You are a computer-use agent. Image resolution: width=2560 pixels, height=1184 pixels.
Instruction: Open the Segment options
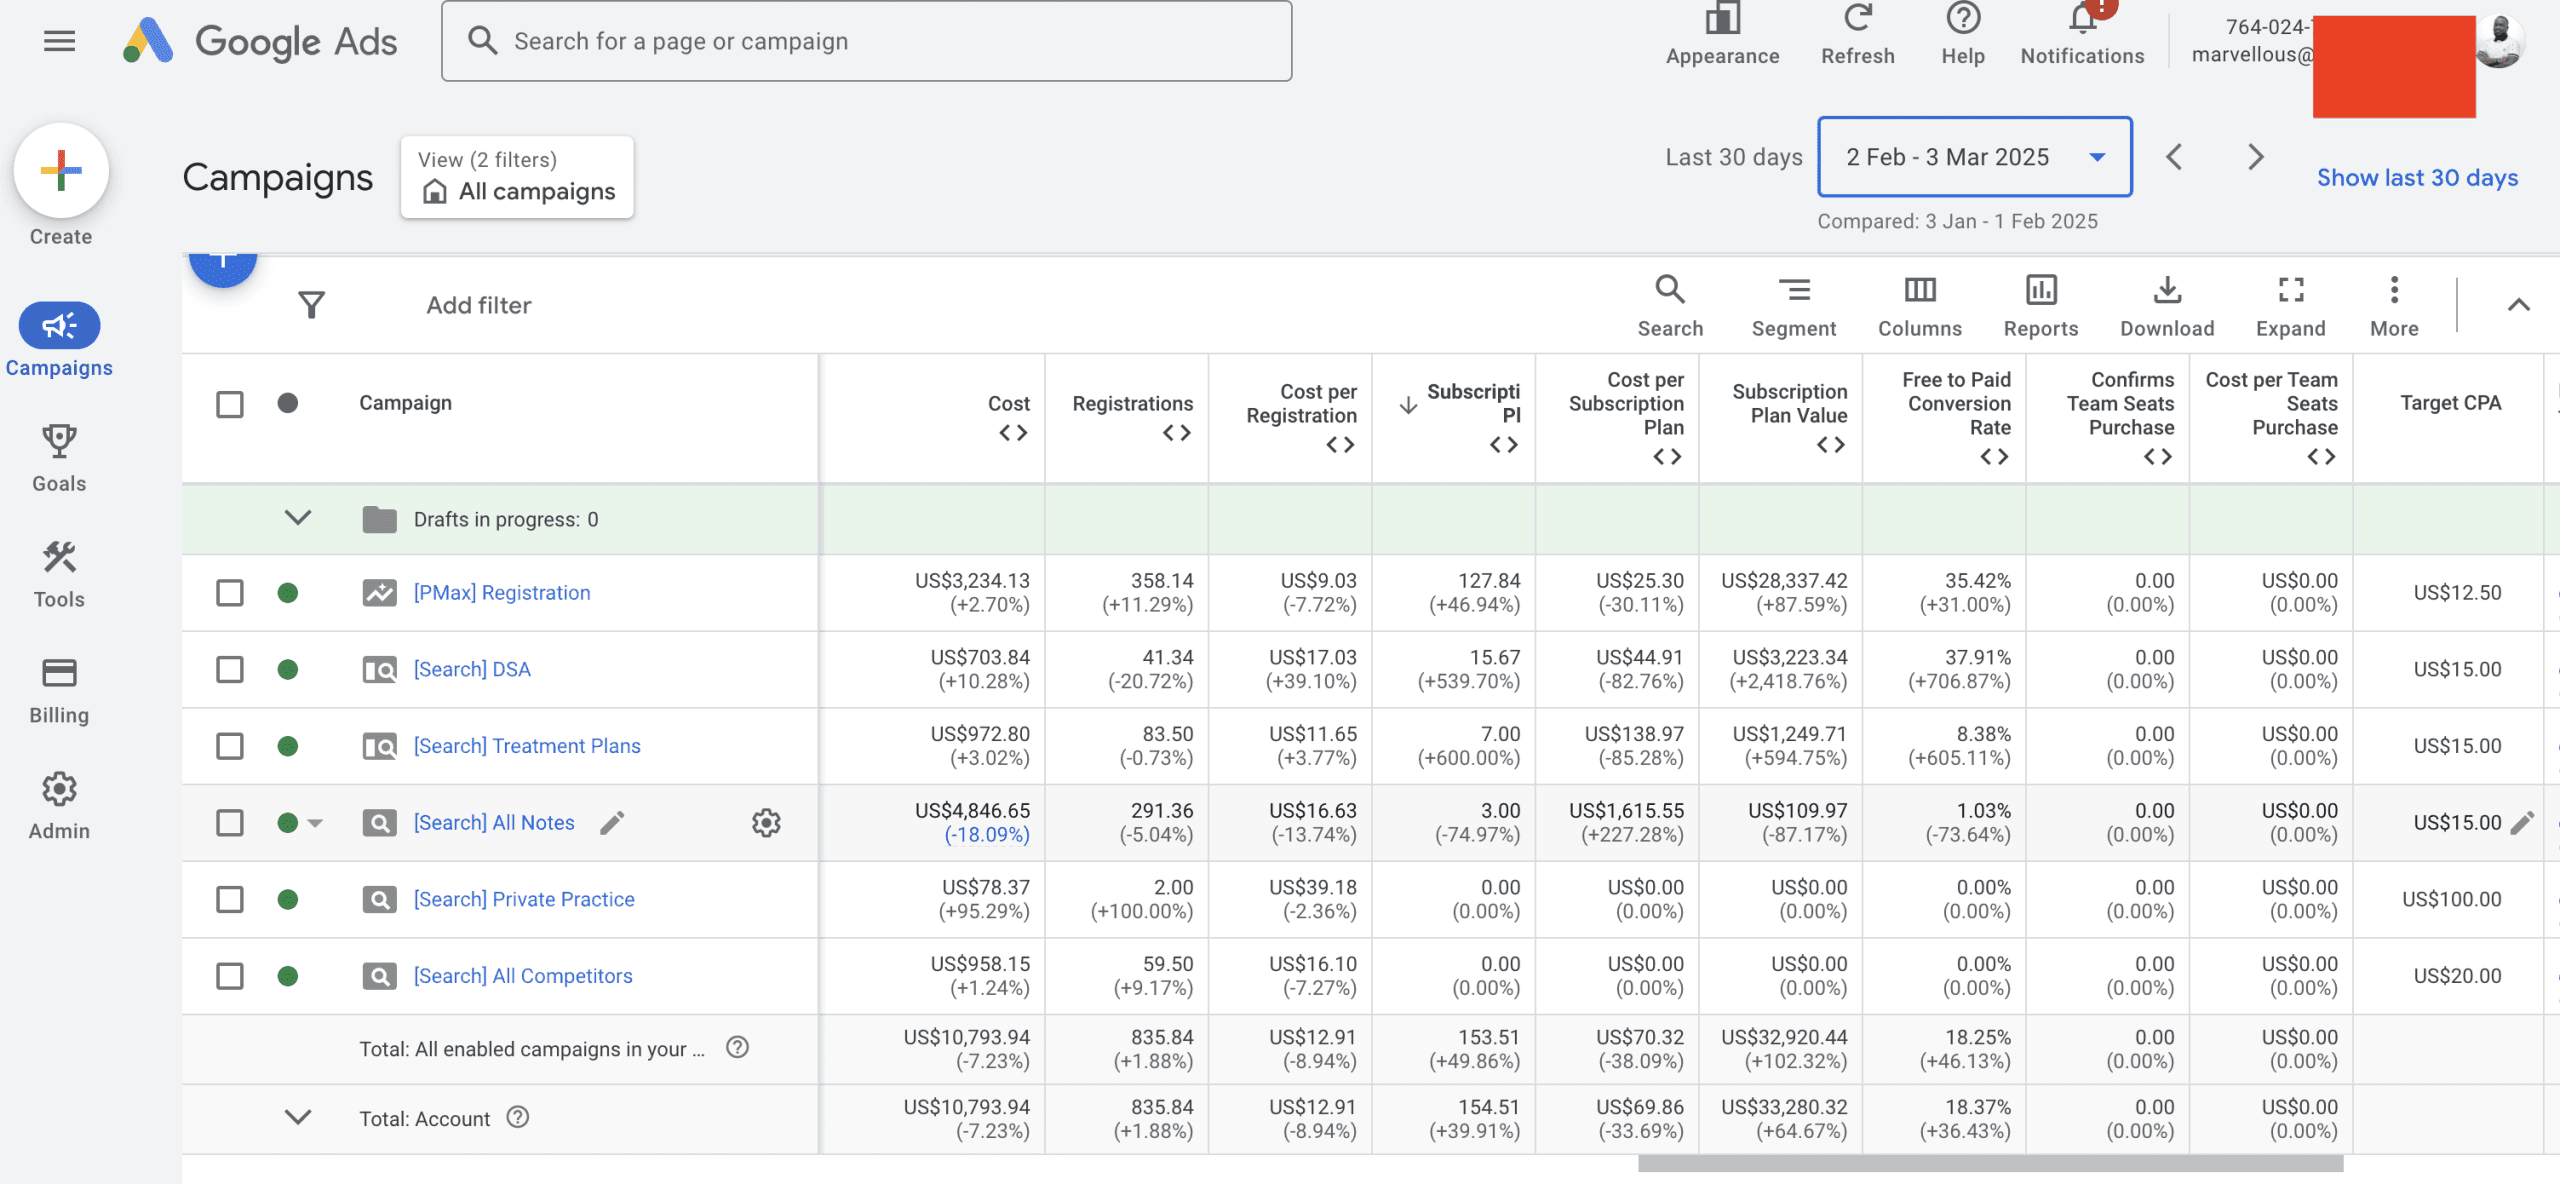pyautogui.click(x=1794, y=306)
